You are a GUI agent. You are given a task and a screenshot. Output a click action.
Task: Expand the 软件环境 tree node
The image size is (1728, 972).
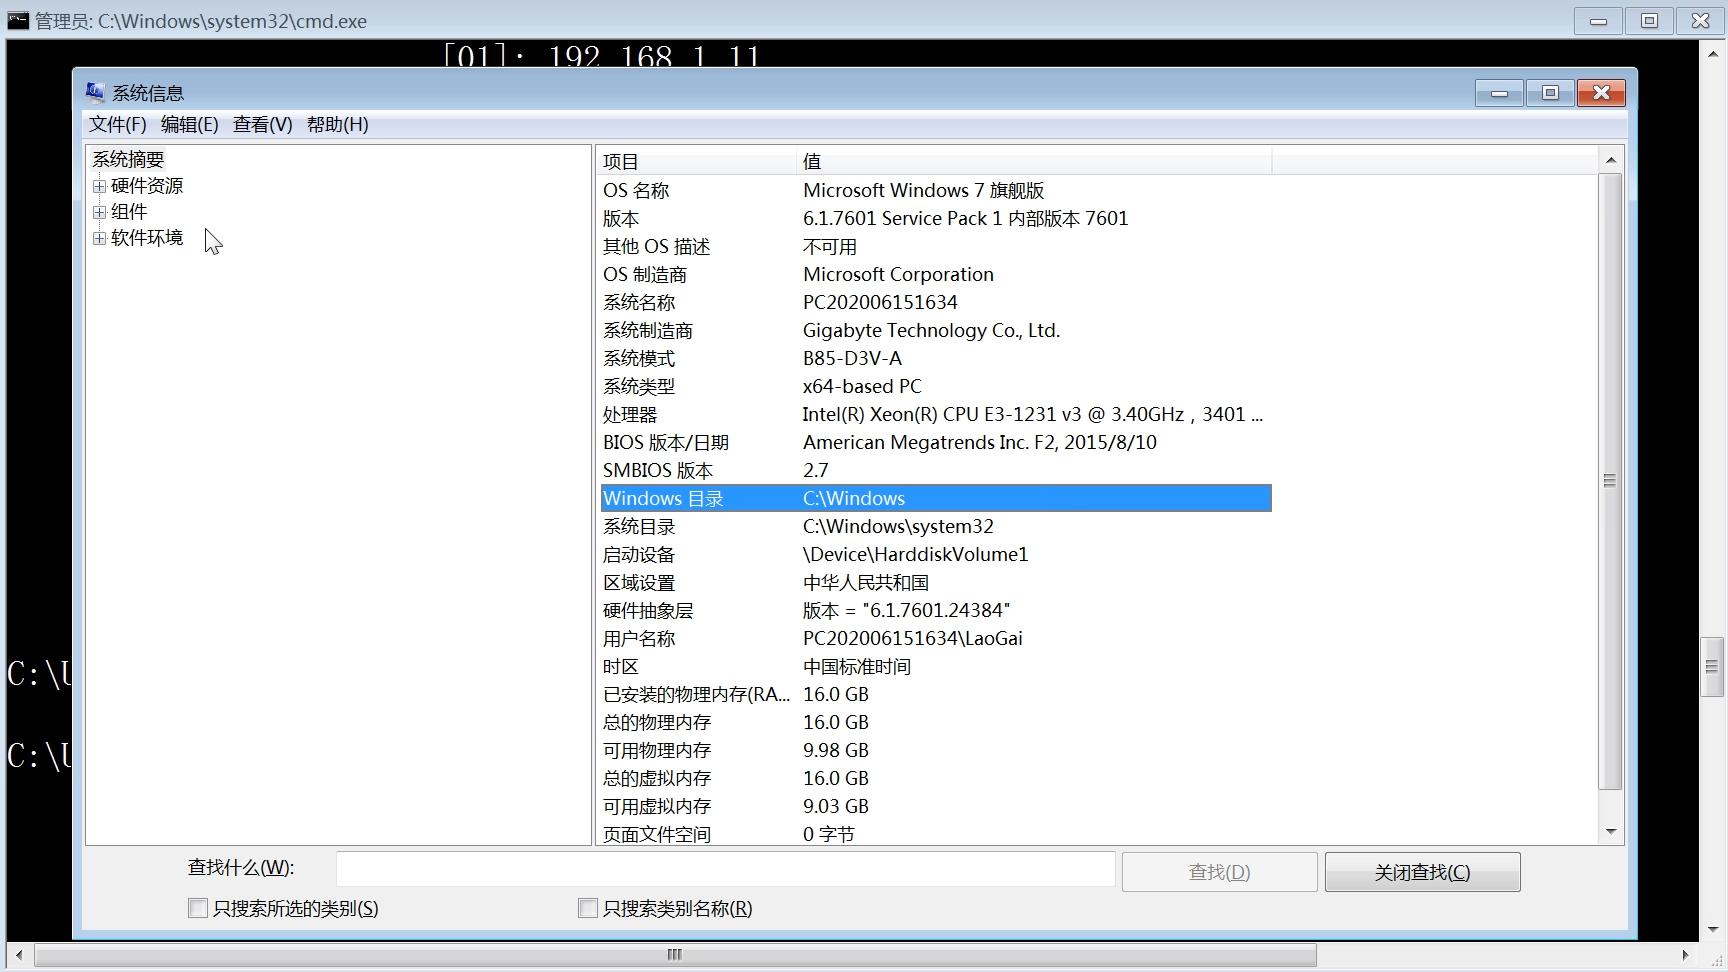click(x=99, y=238)
